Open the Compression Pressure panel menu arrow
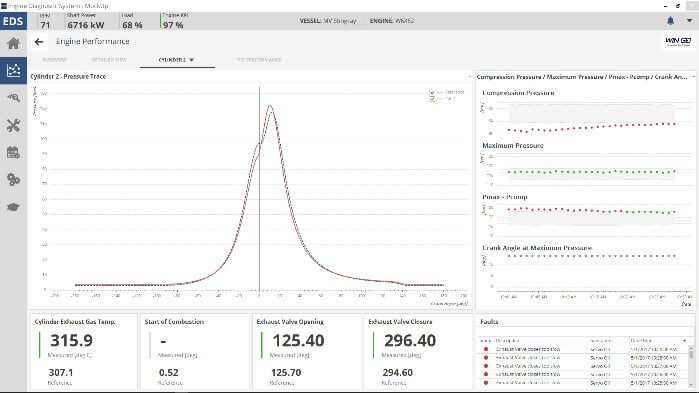699x393 pixels. [693, 77]
